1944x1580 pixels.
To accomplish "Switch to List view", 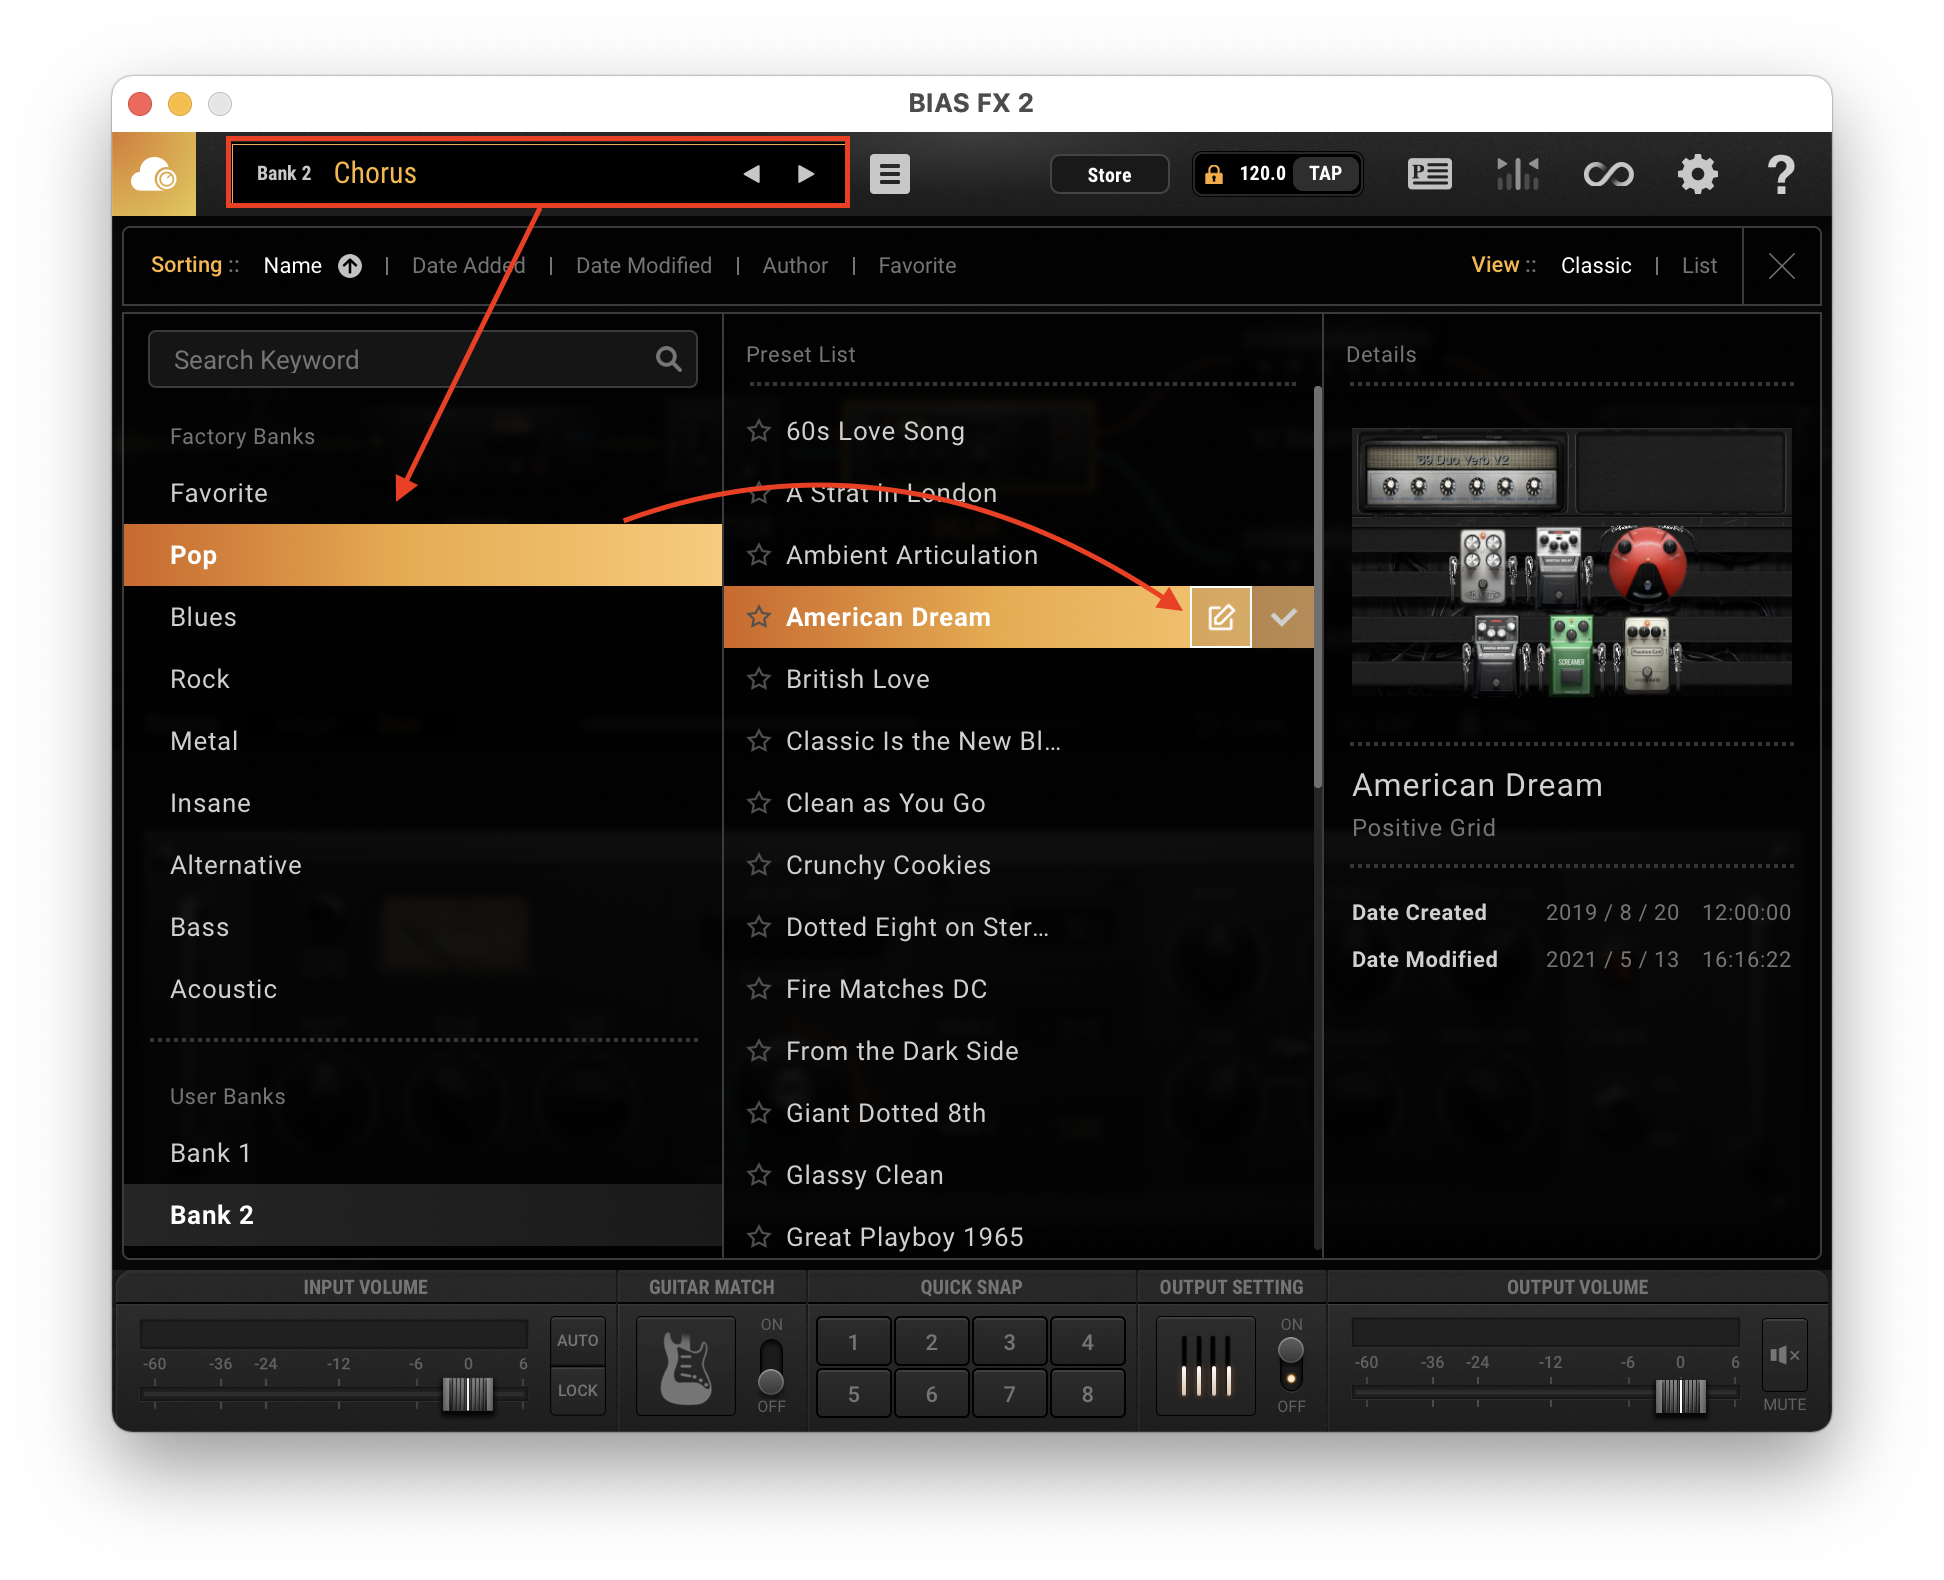I will coord(1699,266).
